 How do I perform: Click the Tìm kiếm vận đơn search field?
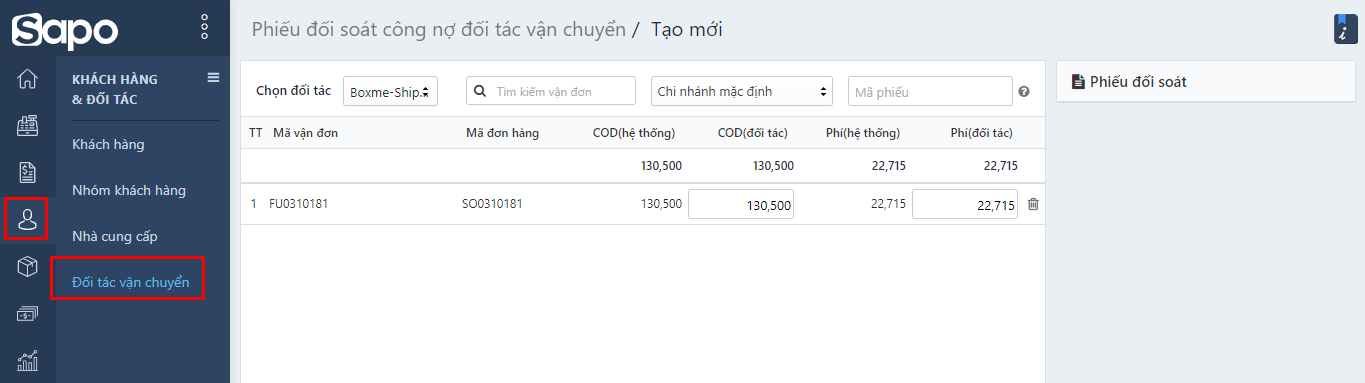click(x=551, y=91)
